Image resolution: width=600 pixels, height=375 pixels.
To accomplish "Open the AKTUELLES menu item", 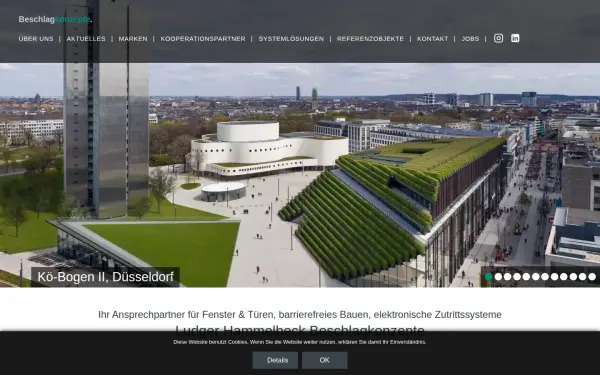I will [x=86, y=39].
